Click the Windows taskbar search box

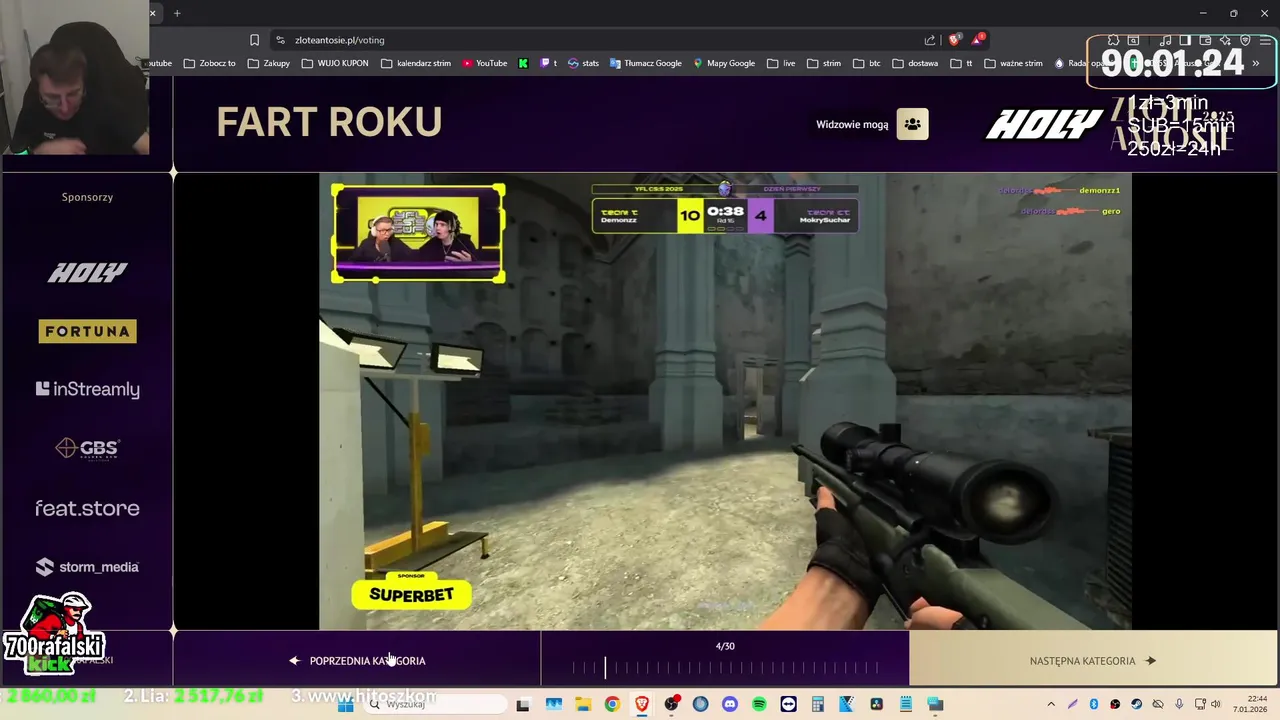[x=434, y=704]
